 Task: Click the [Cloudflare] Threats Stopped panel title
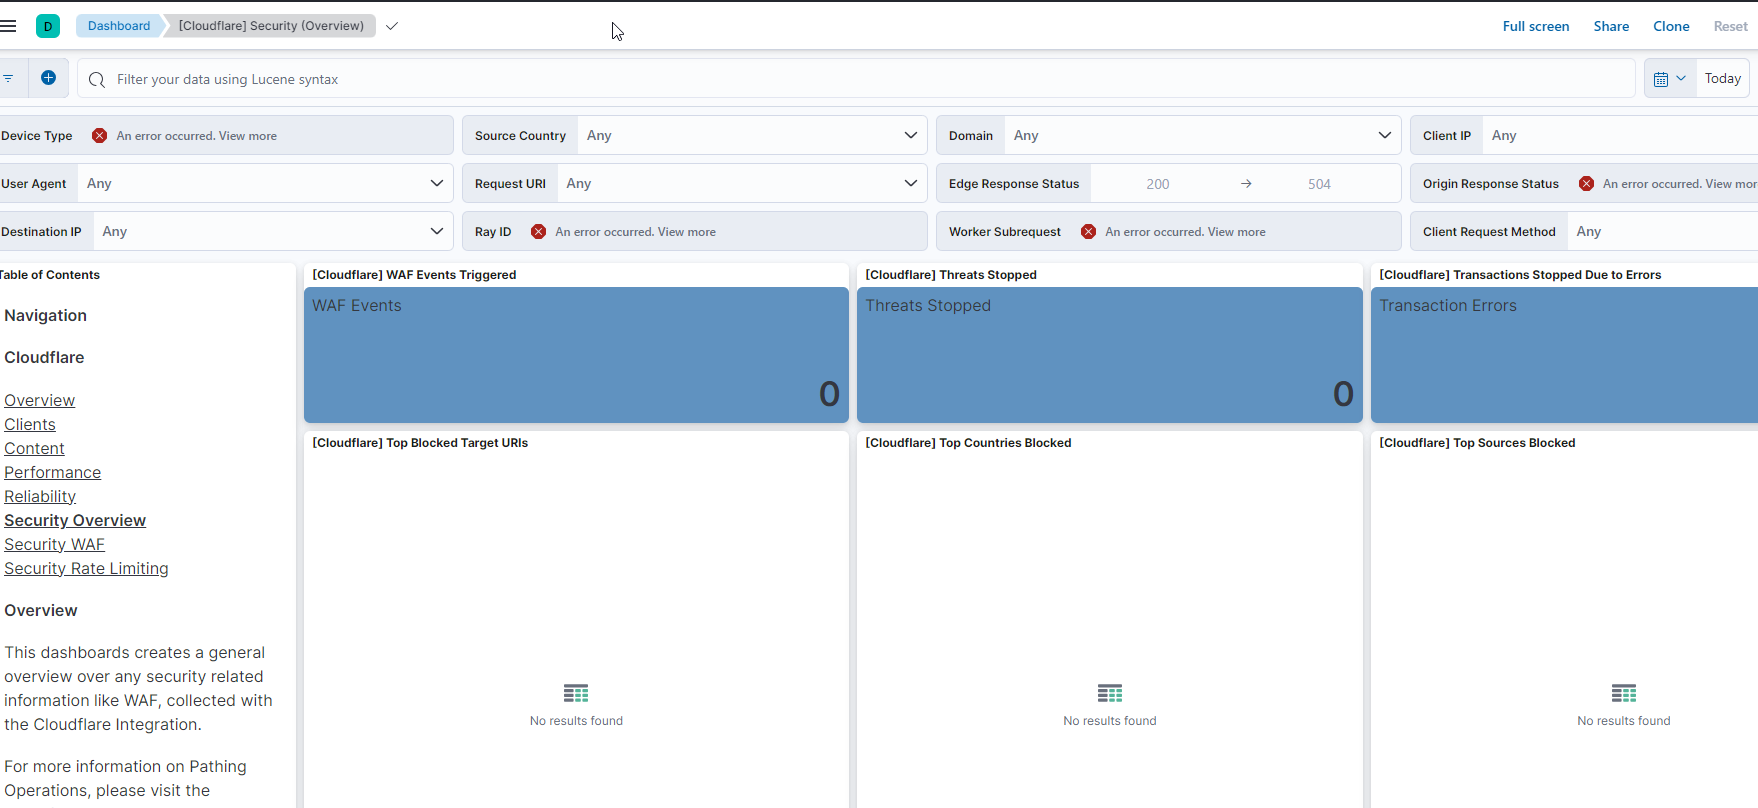coord(951,275)
